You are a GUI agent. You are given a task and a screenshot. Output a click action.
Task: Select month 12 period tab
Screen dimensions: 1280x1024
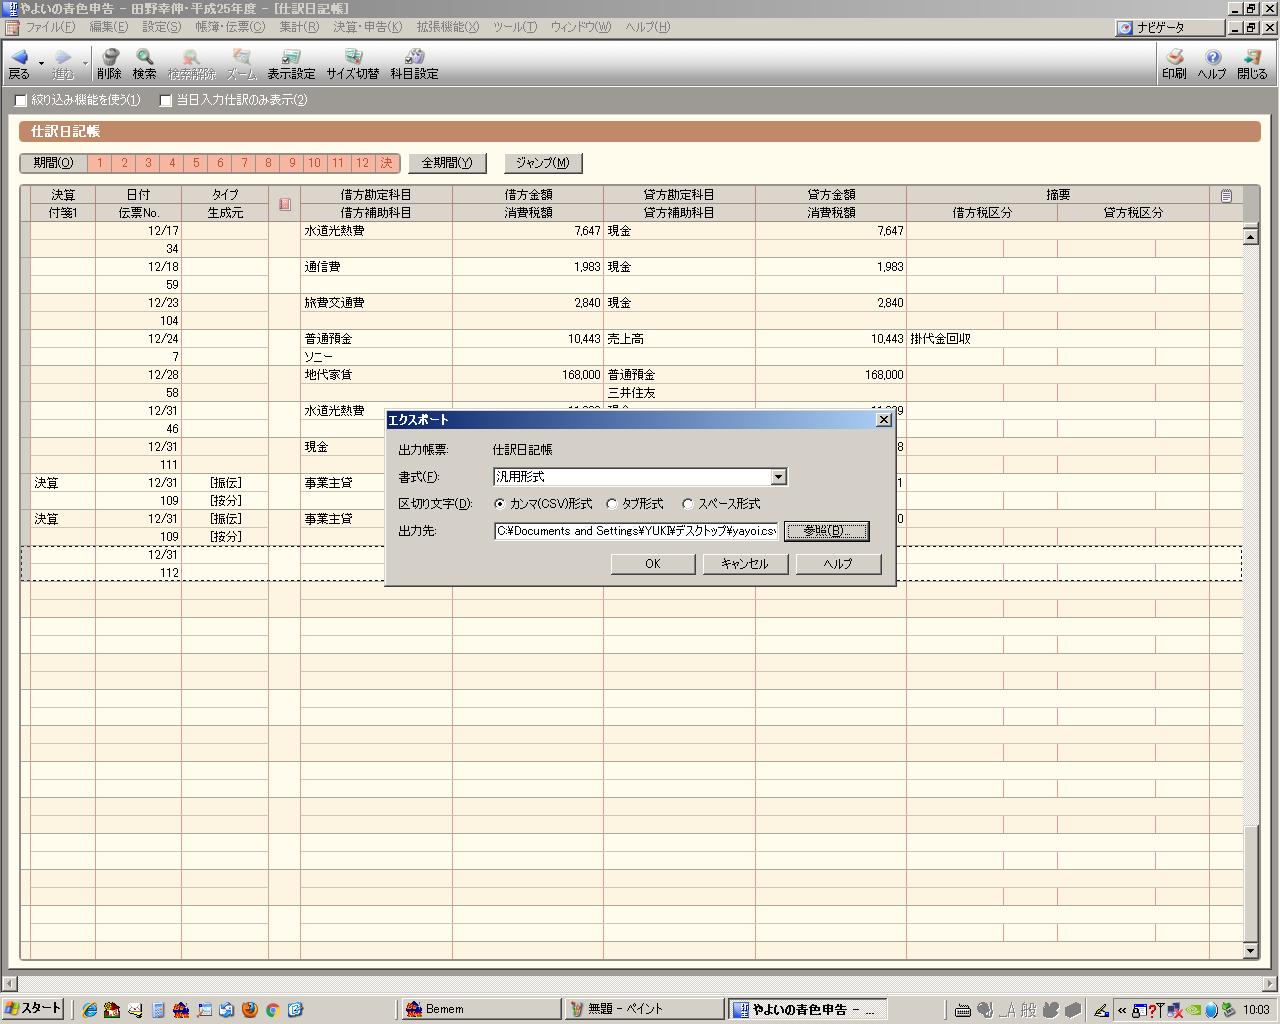coord(362,163)
